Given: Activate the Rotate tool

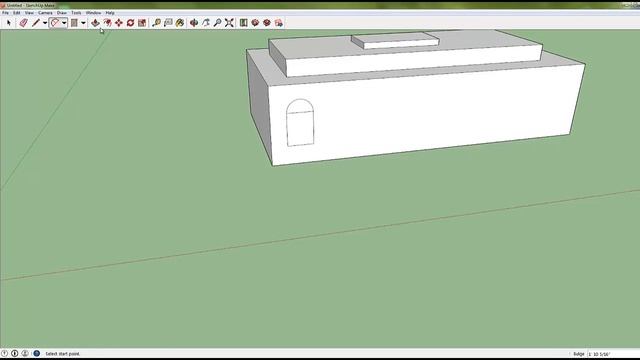Looking at the screenshot, I should point(131,23).
